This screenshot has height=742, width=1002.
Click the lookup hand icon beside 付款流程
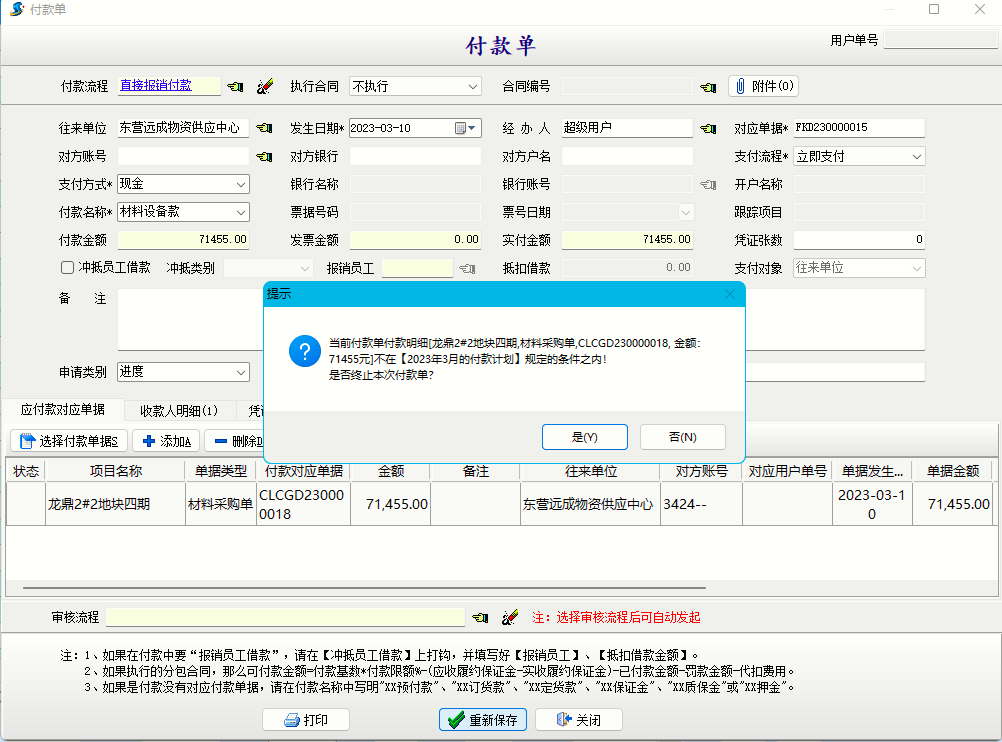click(236, 87)
